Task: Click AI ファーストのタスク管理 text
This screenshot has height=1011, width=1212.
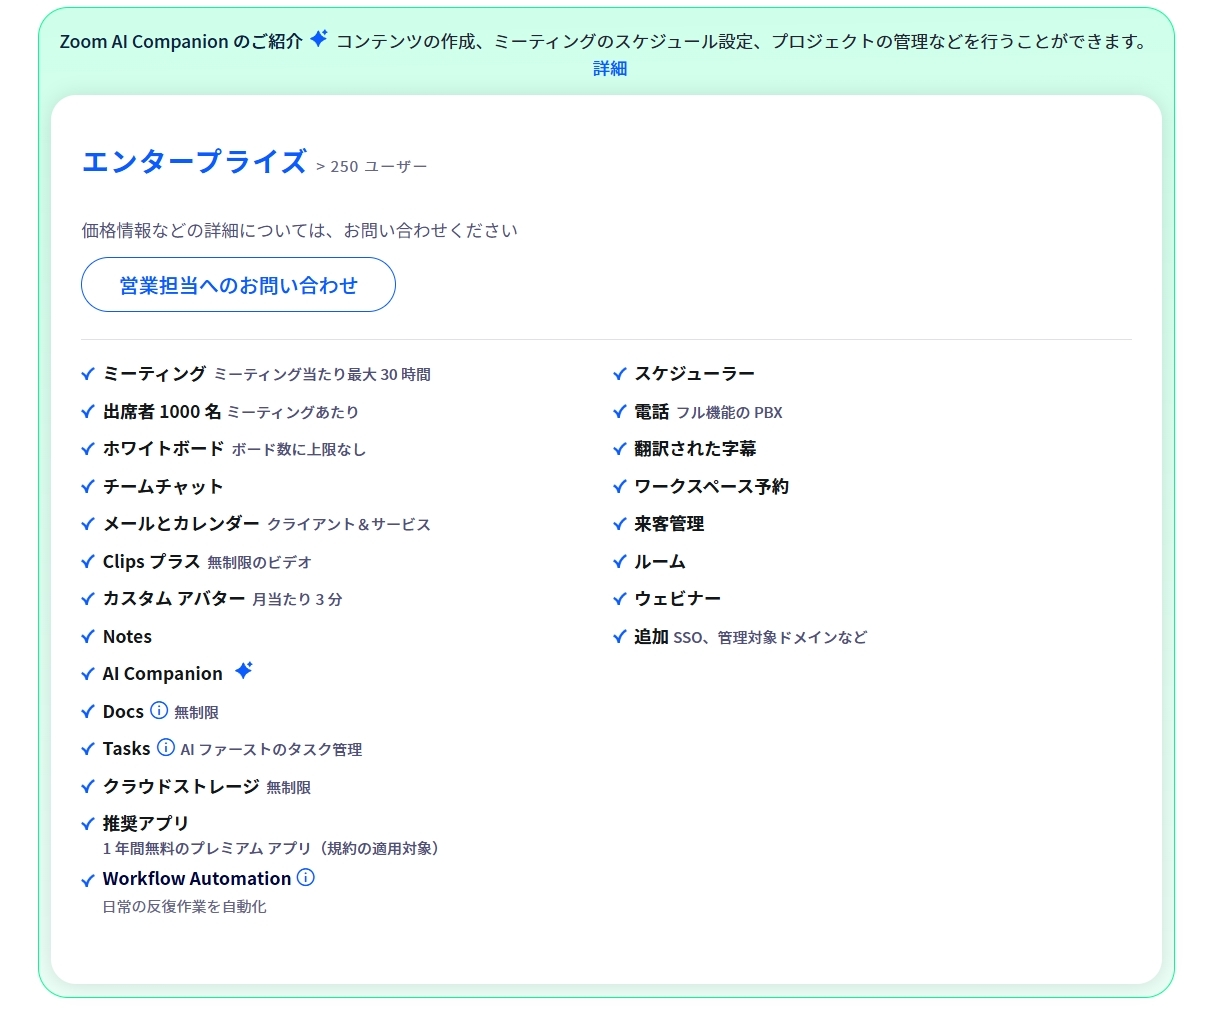Action: point(271,750)
